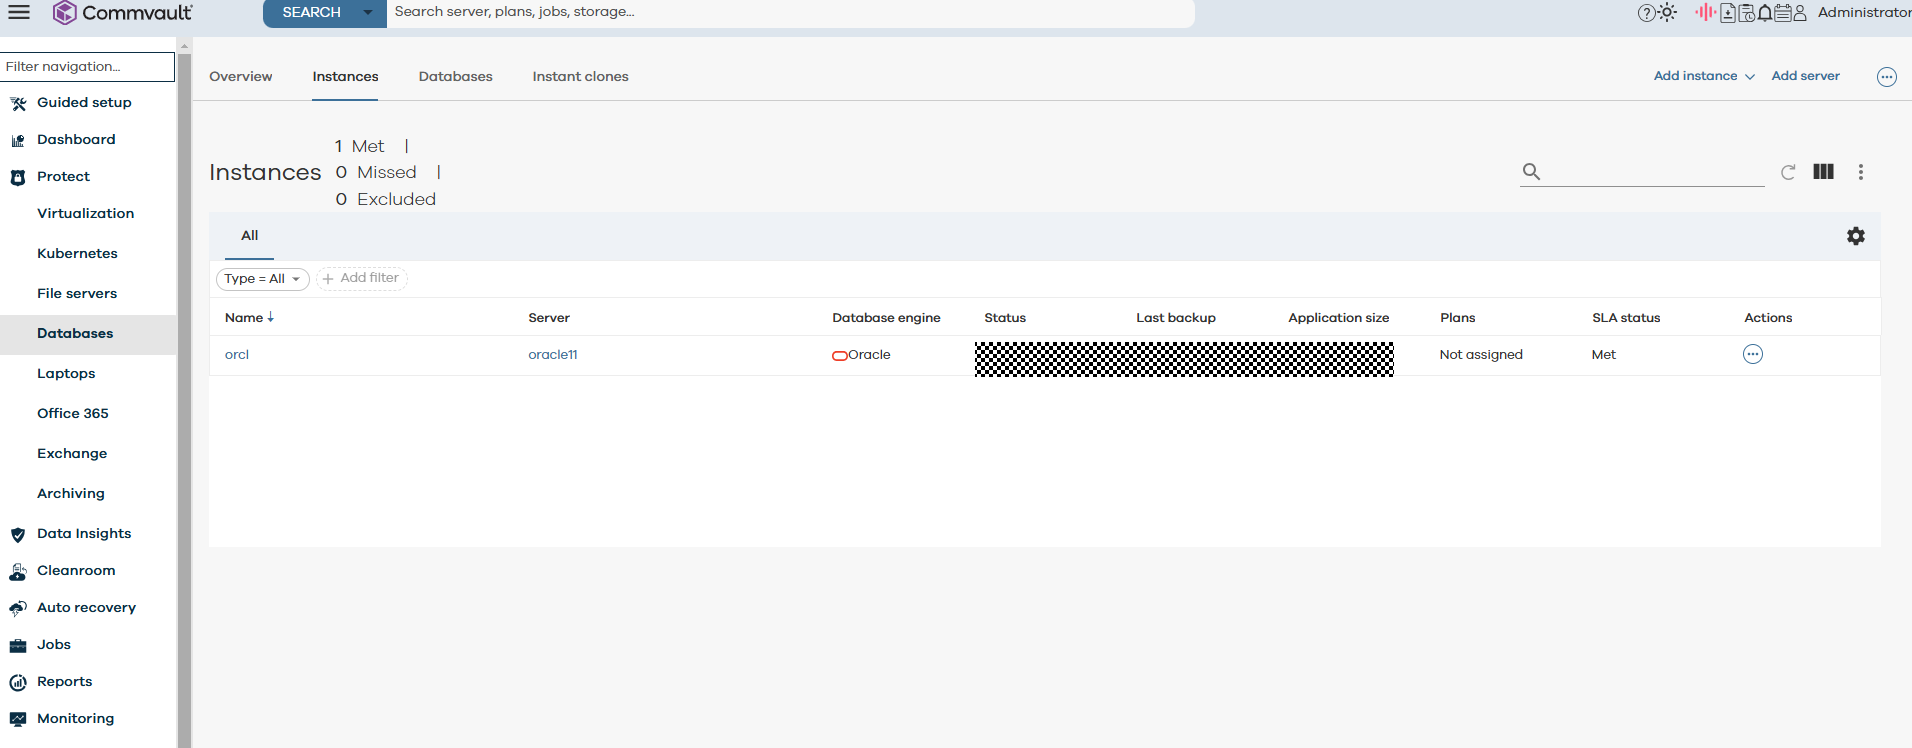Open the calendar icon in top bar
1912x748 pixels.
(x=1782, y=13)
